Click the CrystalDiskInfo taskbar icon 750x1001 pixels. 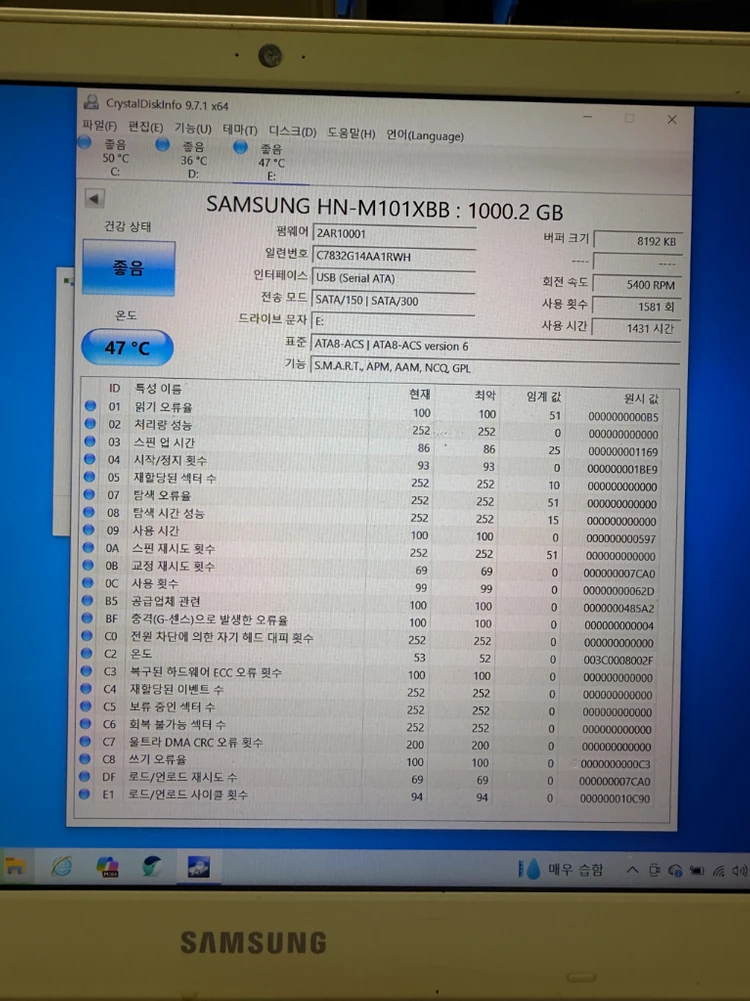[199, 867]
